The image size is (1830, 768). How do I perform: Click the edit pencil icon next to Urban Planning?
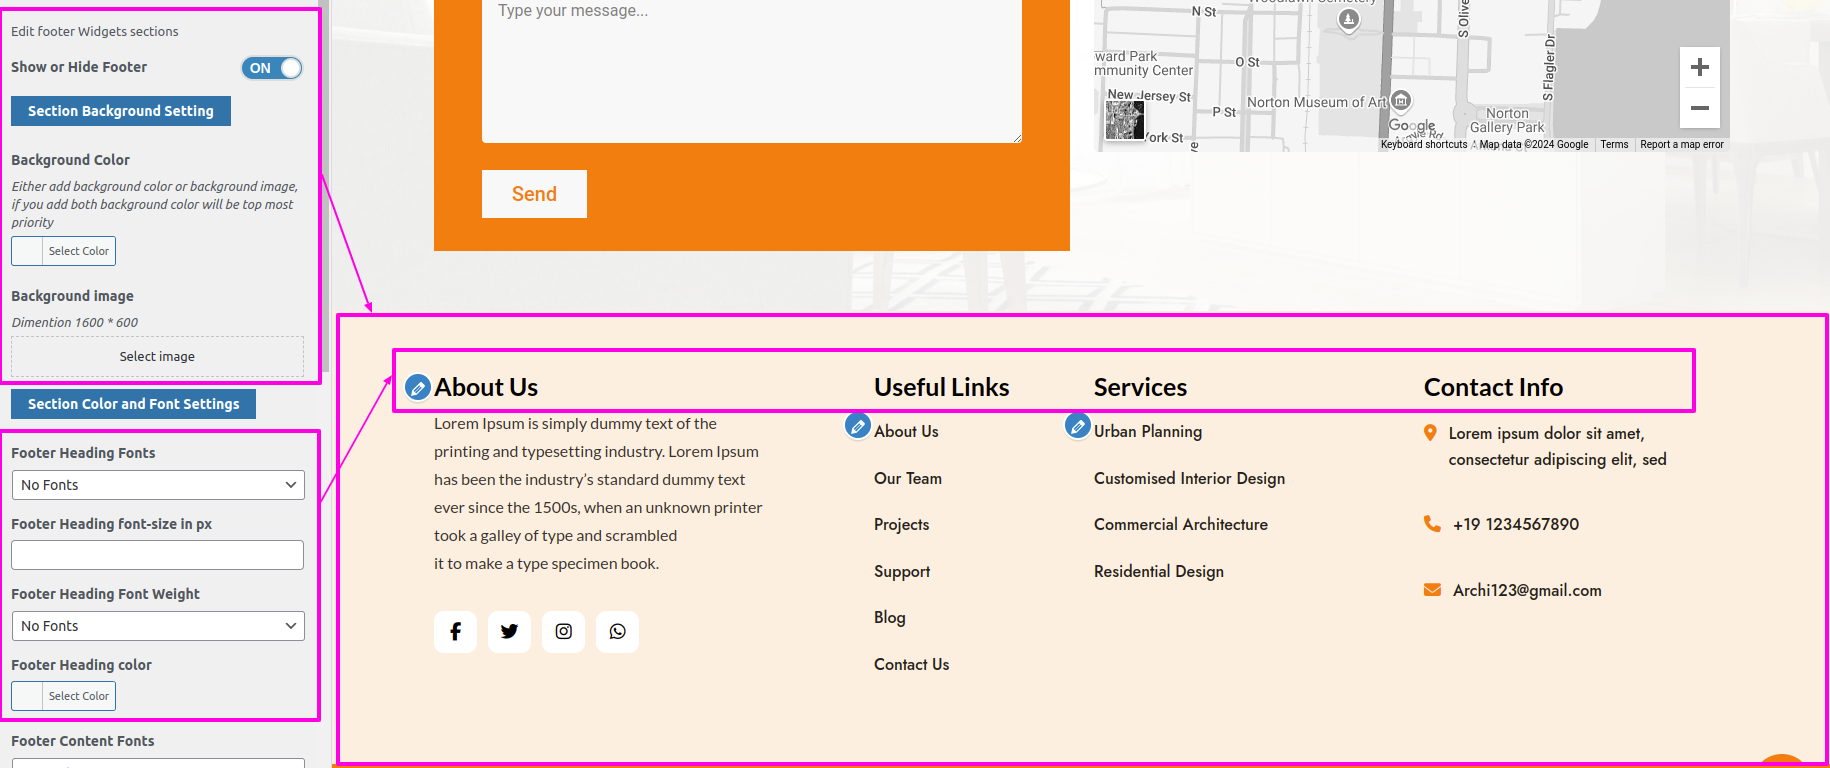tap(1077, 426)
